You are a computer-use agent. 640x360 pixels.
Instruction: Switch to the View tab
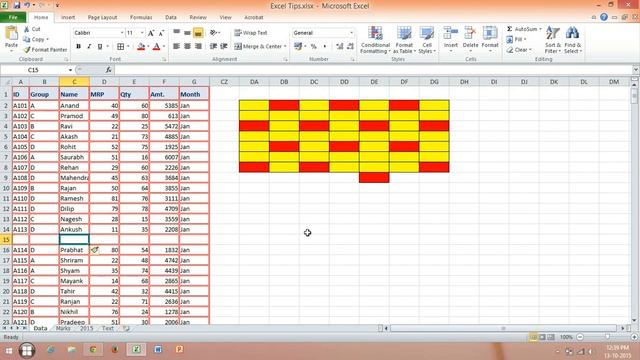tap(225, 18)
